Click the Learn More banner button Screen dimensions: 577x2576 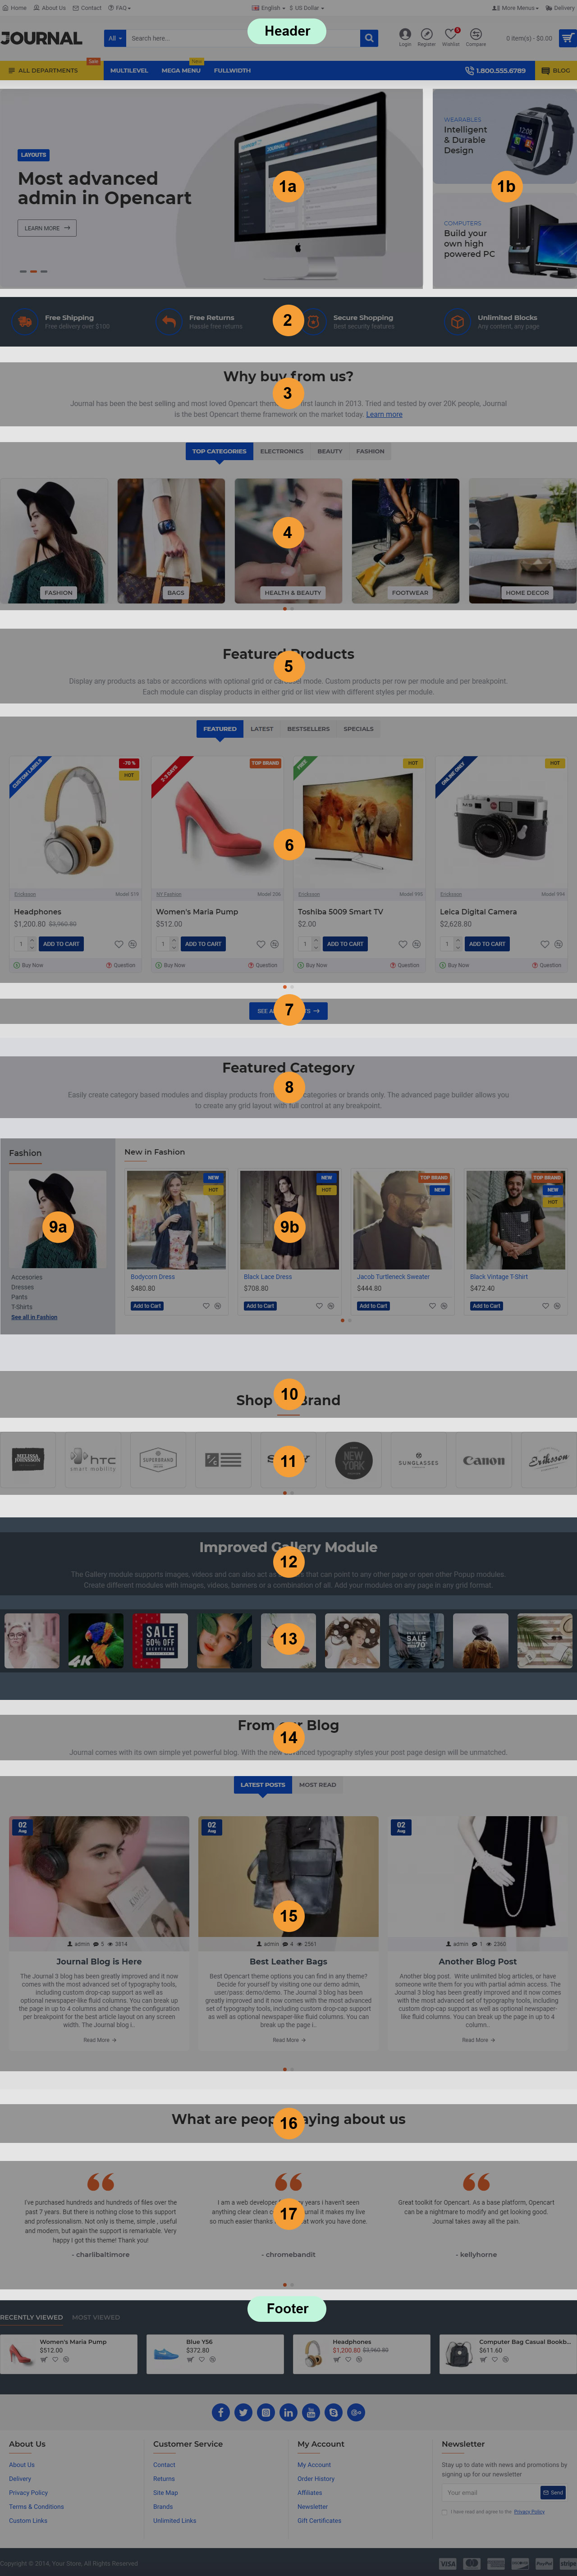click(x=47, y=228)
